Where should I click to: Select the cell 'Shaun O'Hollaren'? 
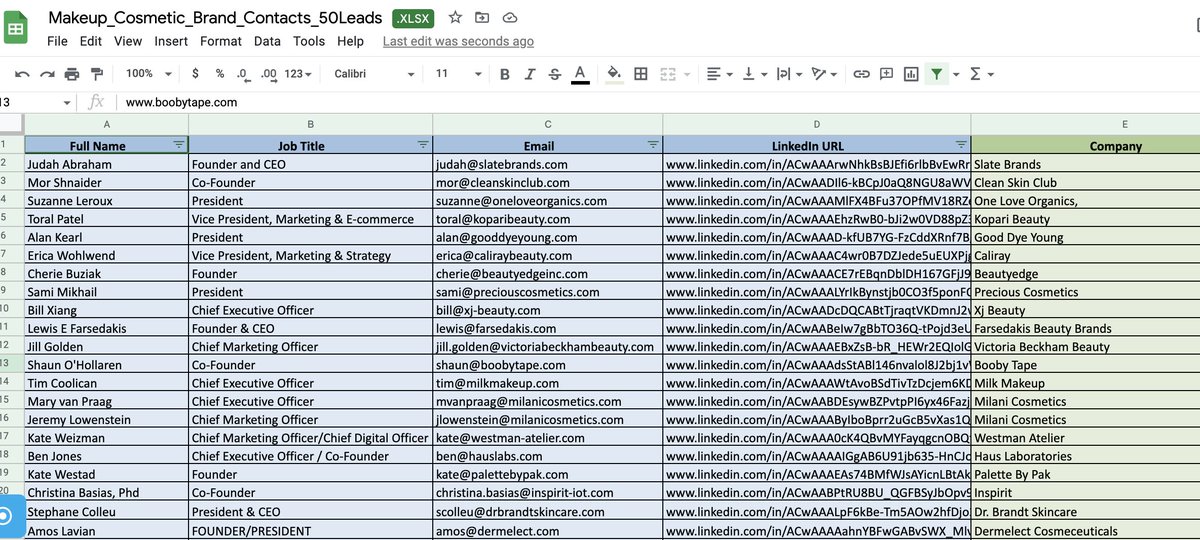coord(106,365)
